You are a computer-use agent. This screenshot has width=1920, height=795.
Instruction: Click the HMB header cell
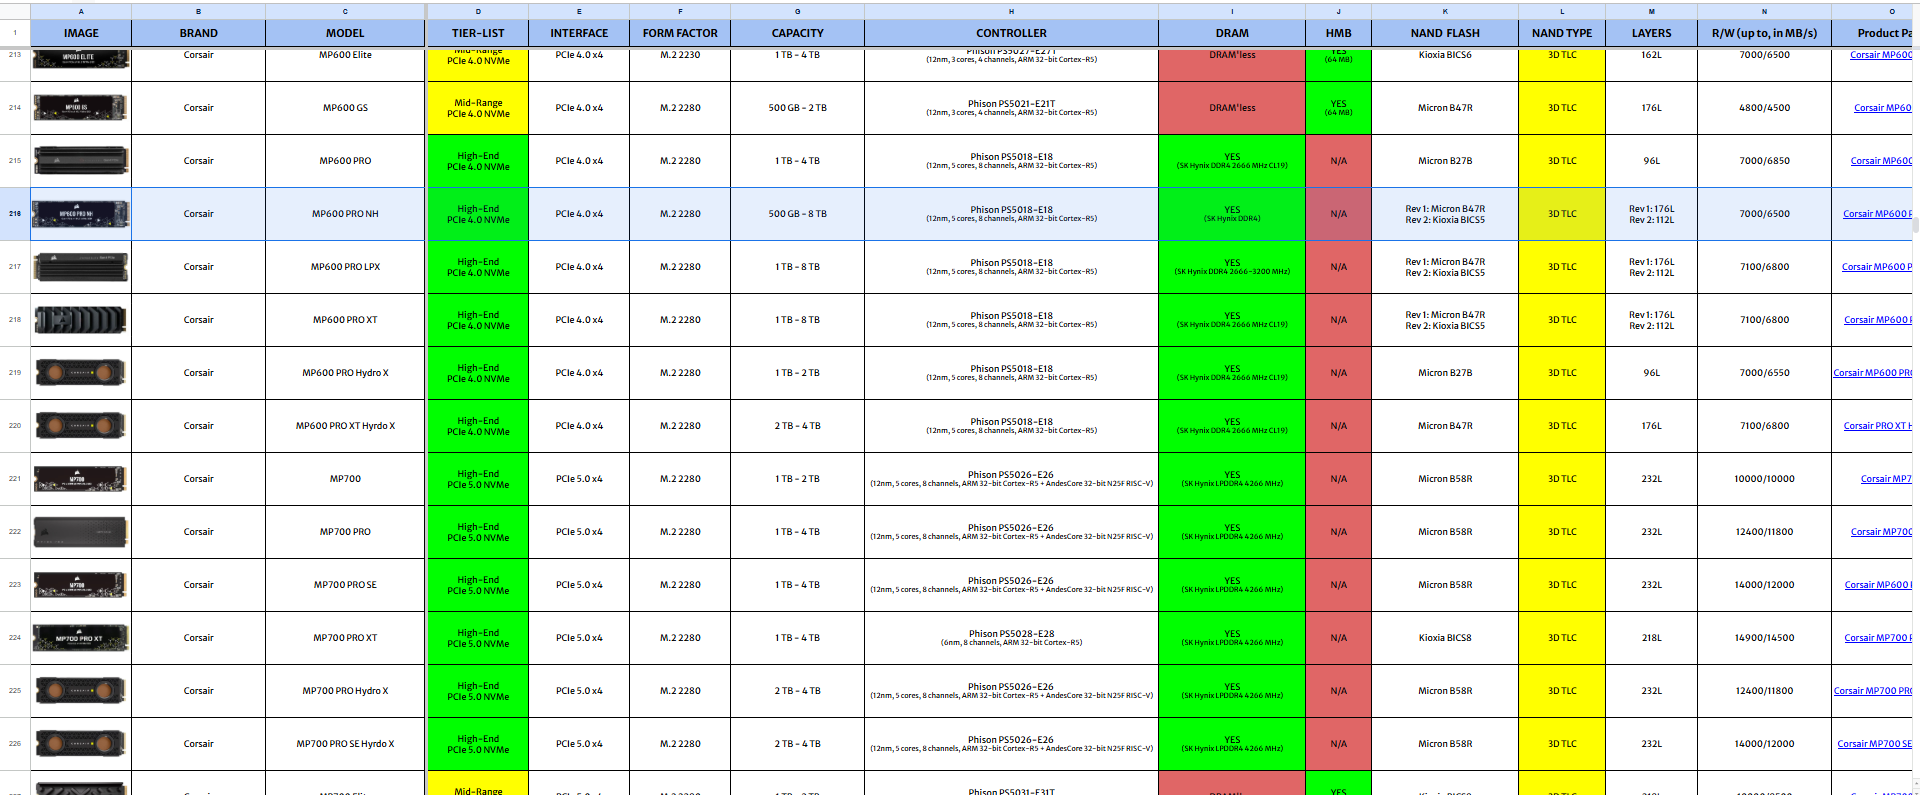pyautogui.click(x=1338, y=33)
